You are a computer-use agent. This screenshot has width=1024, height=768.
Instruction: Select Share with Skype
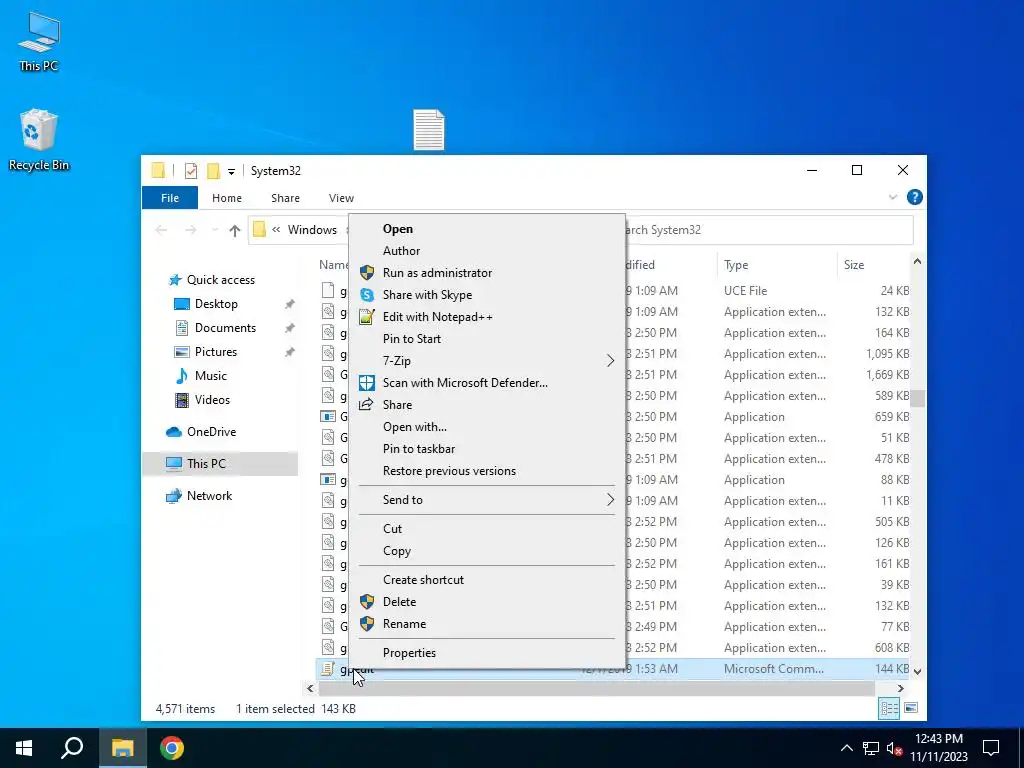point(487,295)
